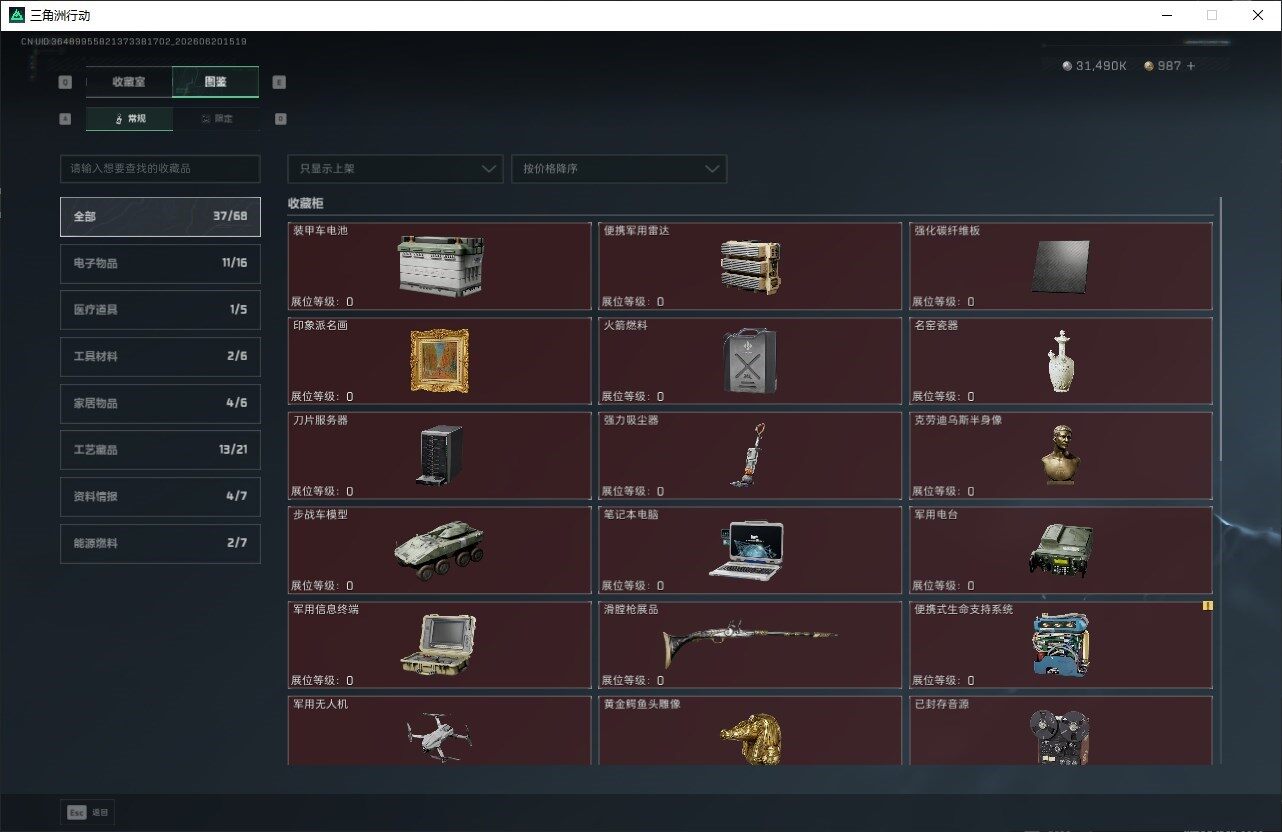
Task: Open the 只显示上架 filter dropdown
Action: point(395,169)
